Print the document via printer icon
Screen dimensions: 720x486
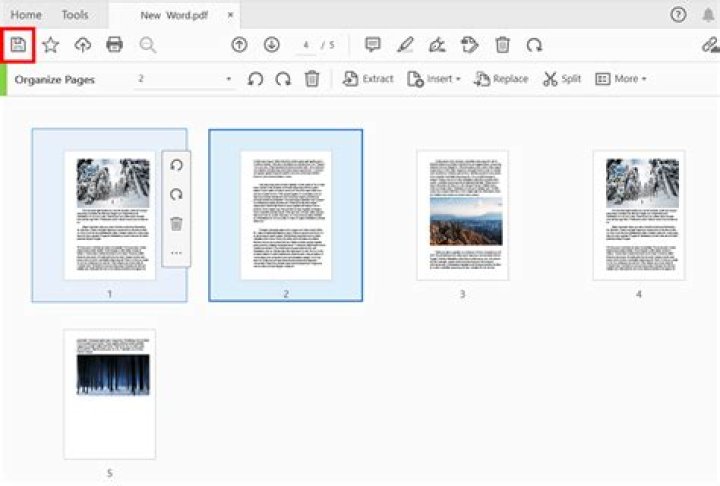coord(114,45)
